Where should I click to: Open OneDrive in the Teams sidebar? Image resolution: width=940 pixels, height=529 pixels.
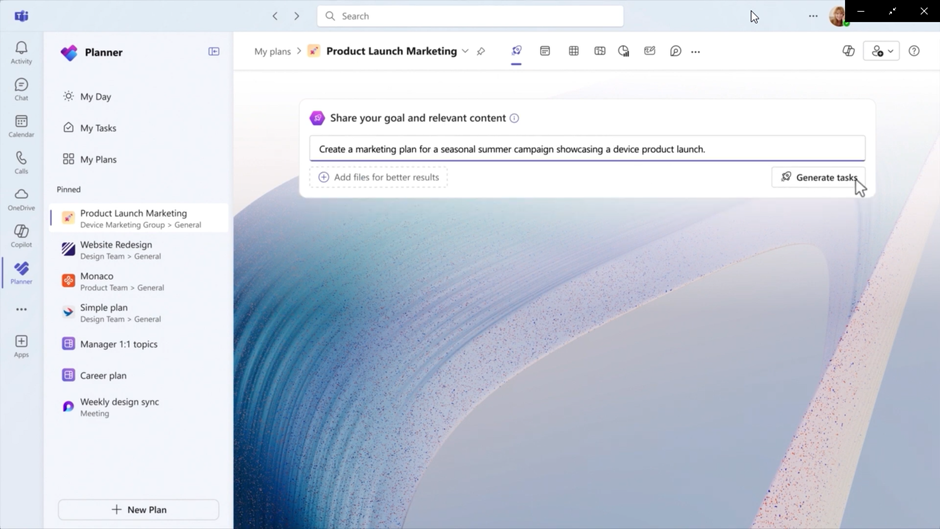click(x=21, y=199)
